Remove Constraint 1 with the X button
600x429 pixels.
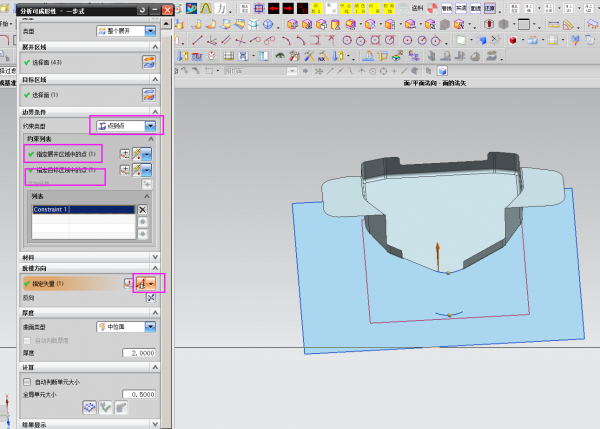(x=143, y=209)
